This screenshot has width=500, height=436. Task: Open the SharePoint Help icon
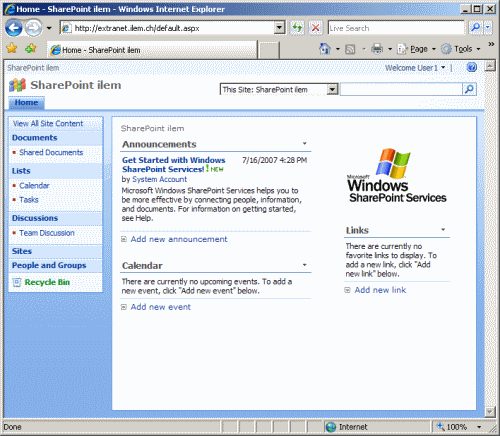(472, 68)
